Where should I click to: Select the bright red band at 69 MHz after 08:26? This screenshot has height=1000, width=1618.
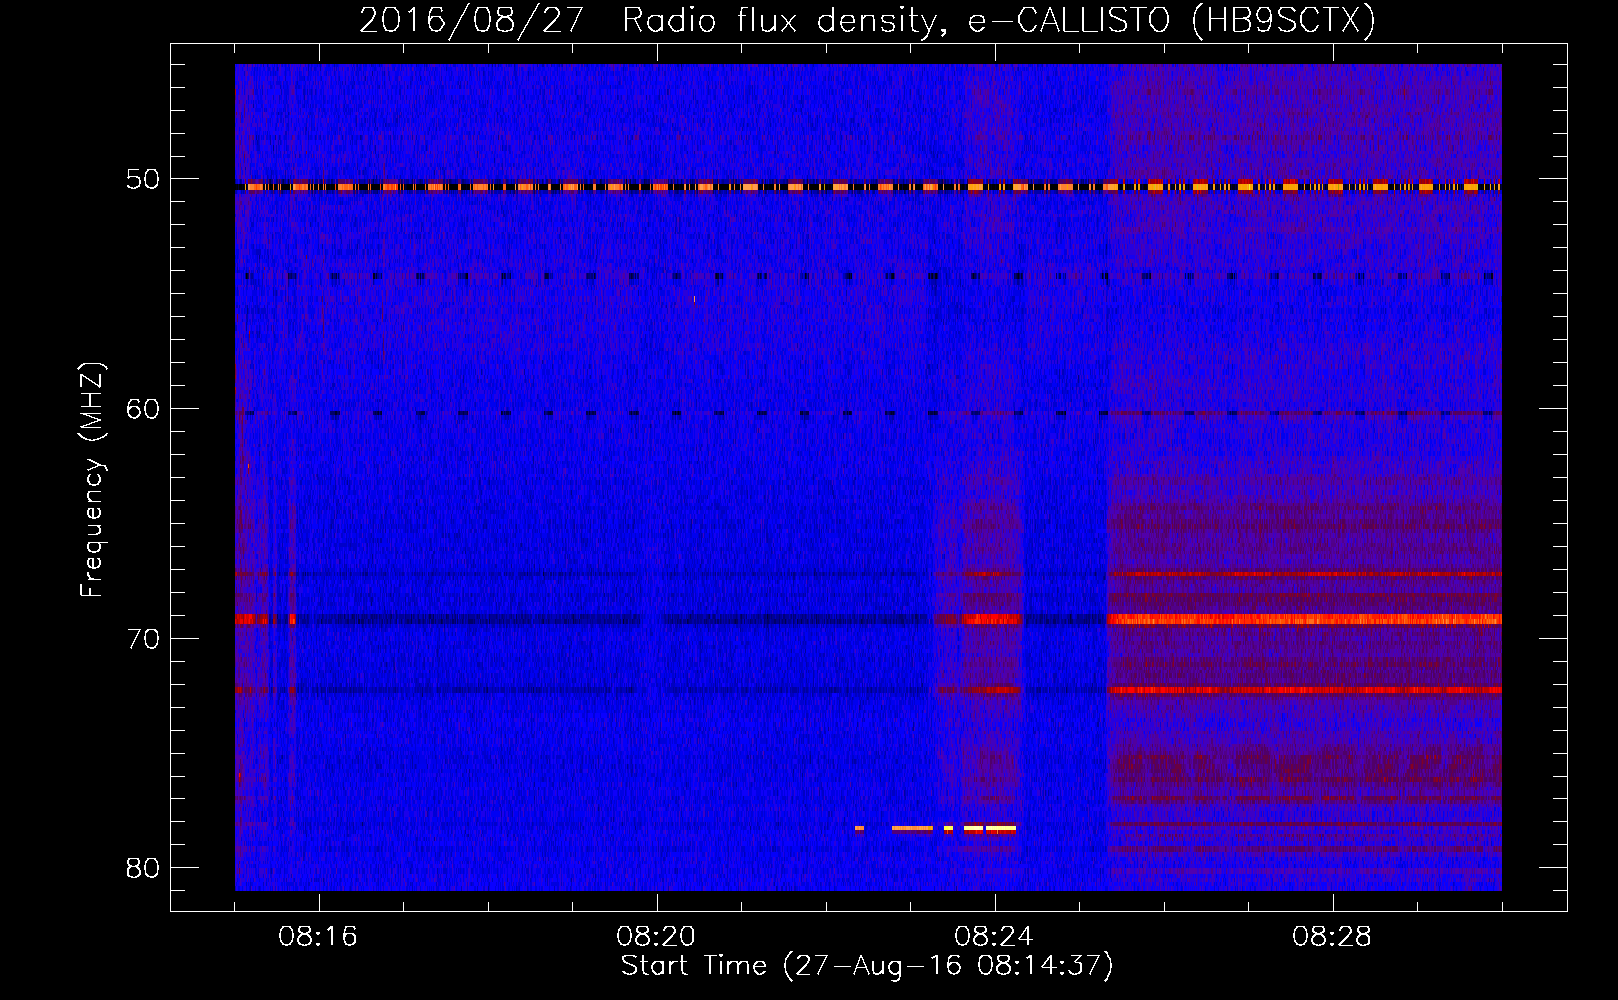1305,619
